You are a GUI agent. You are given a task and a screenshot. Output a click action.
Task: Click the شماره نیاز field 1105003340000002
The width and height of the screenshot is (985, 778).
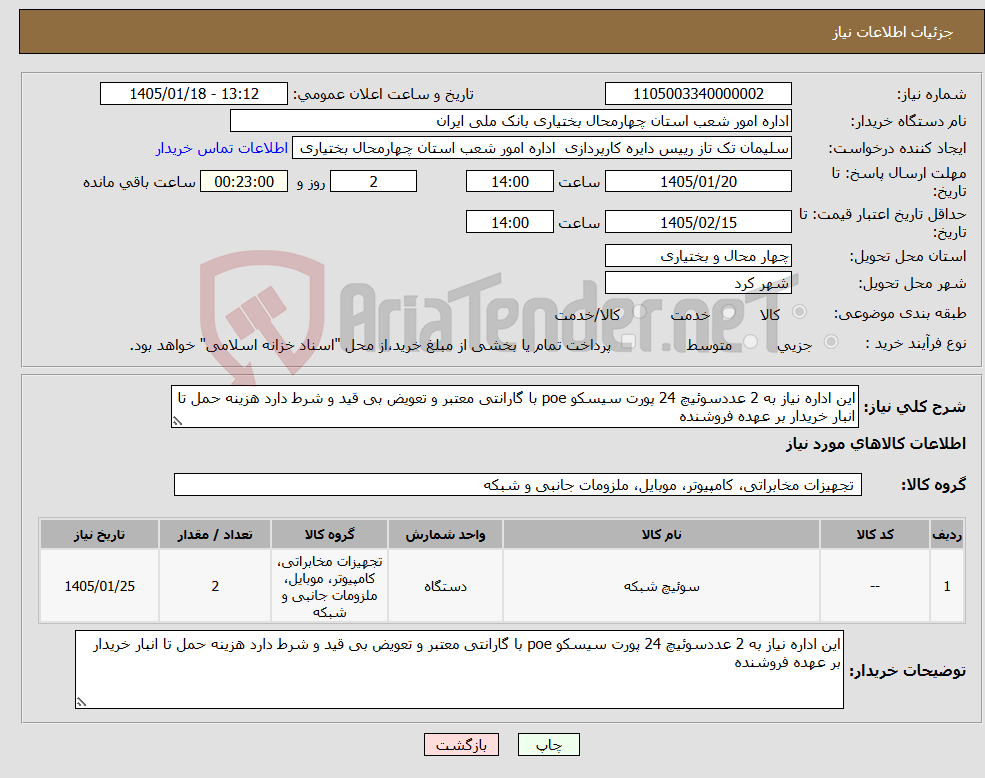tap(698, 94)
